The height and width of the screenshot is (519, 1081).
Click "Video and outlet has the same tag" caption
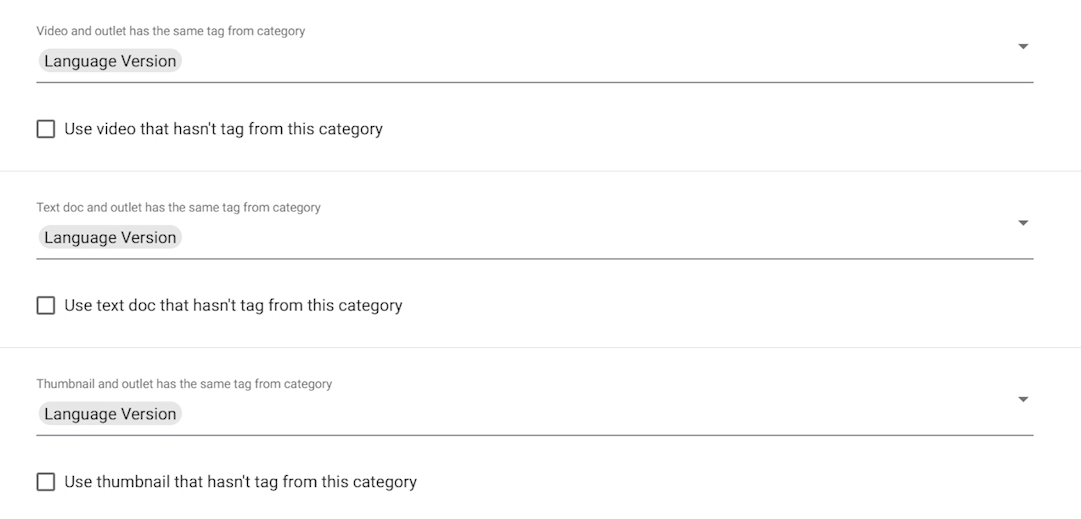point(170,31)
